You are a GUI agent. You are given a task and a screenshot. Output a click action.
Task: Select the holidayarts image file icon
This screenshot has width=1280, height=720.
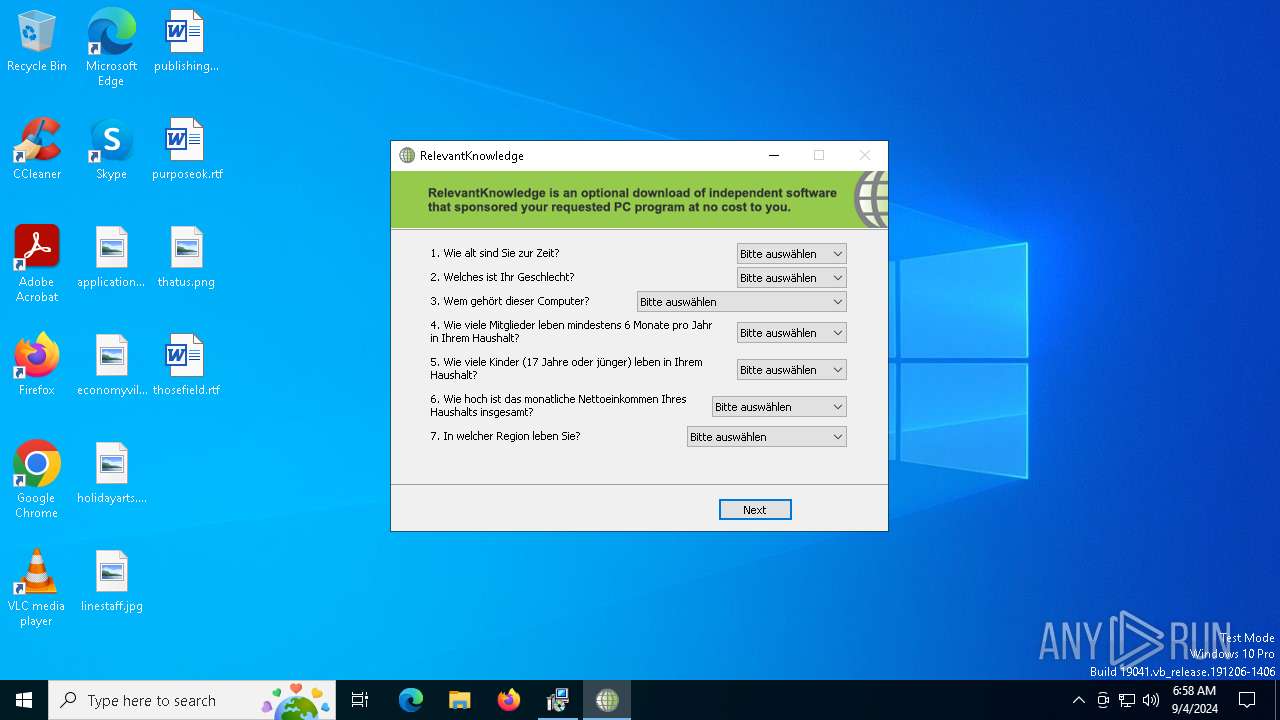tap(111, 474)
